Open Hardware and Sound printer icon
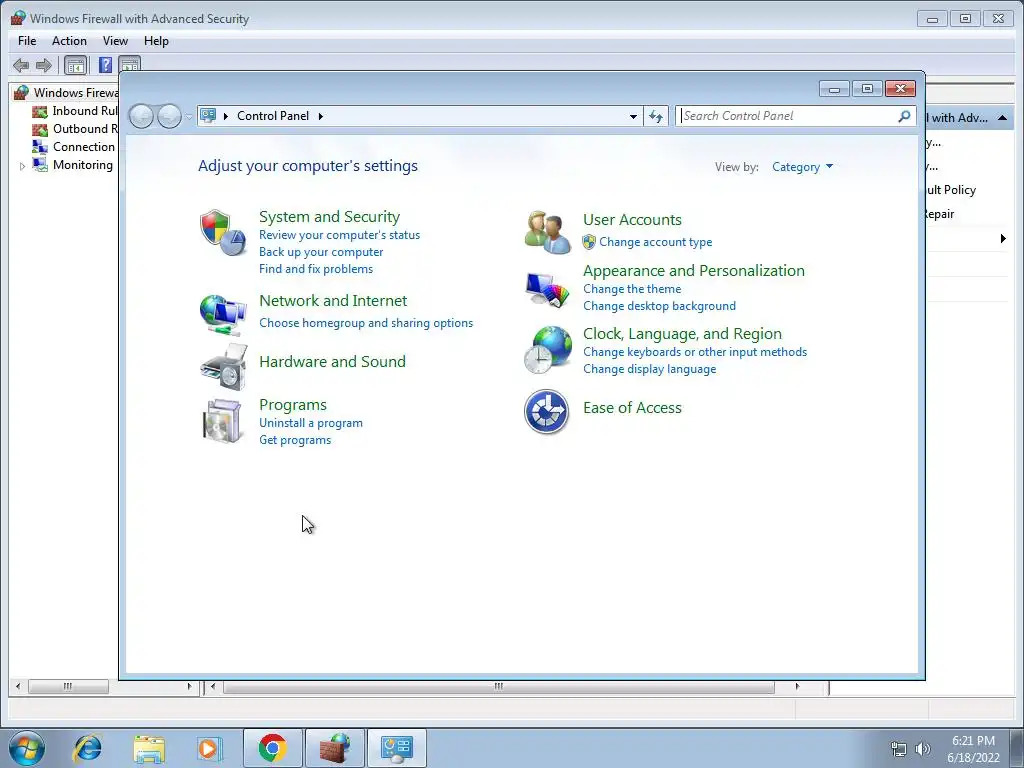The width and height of the screenshot is (1024, 768). [x=223, y=366]
